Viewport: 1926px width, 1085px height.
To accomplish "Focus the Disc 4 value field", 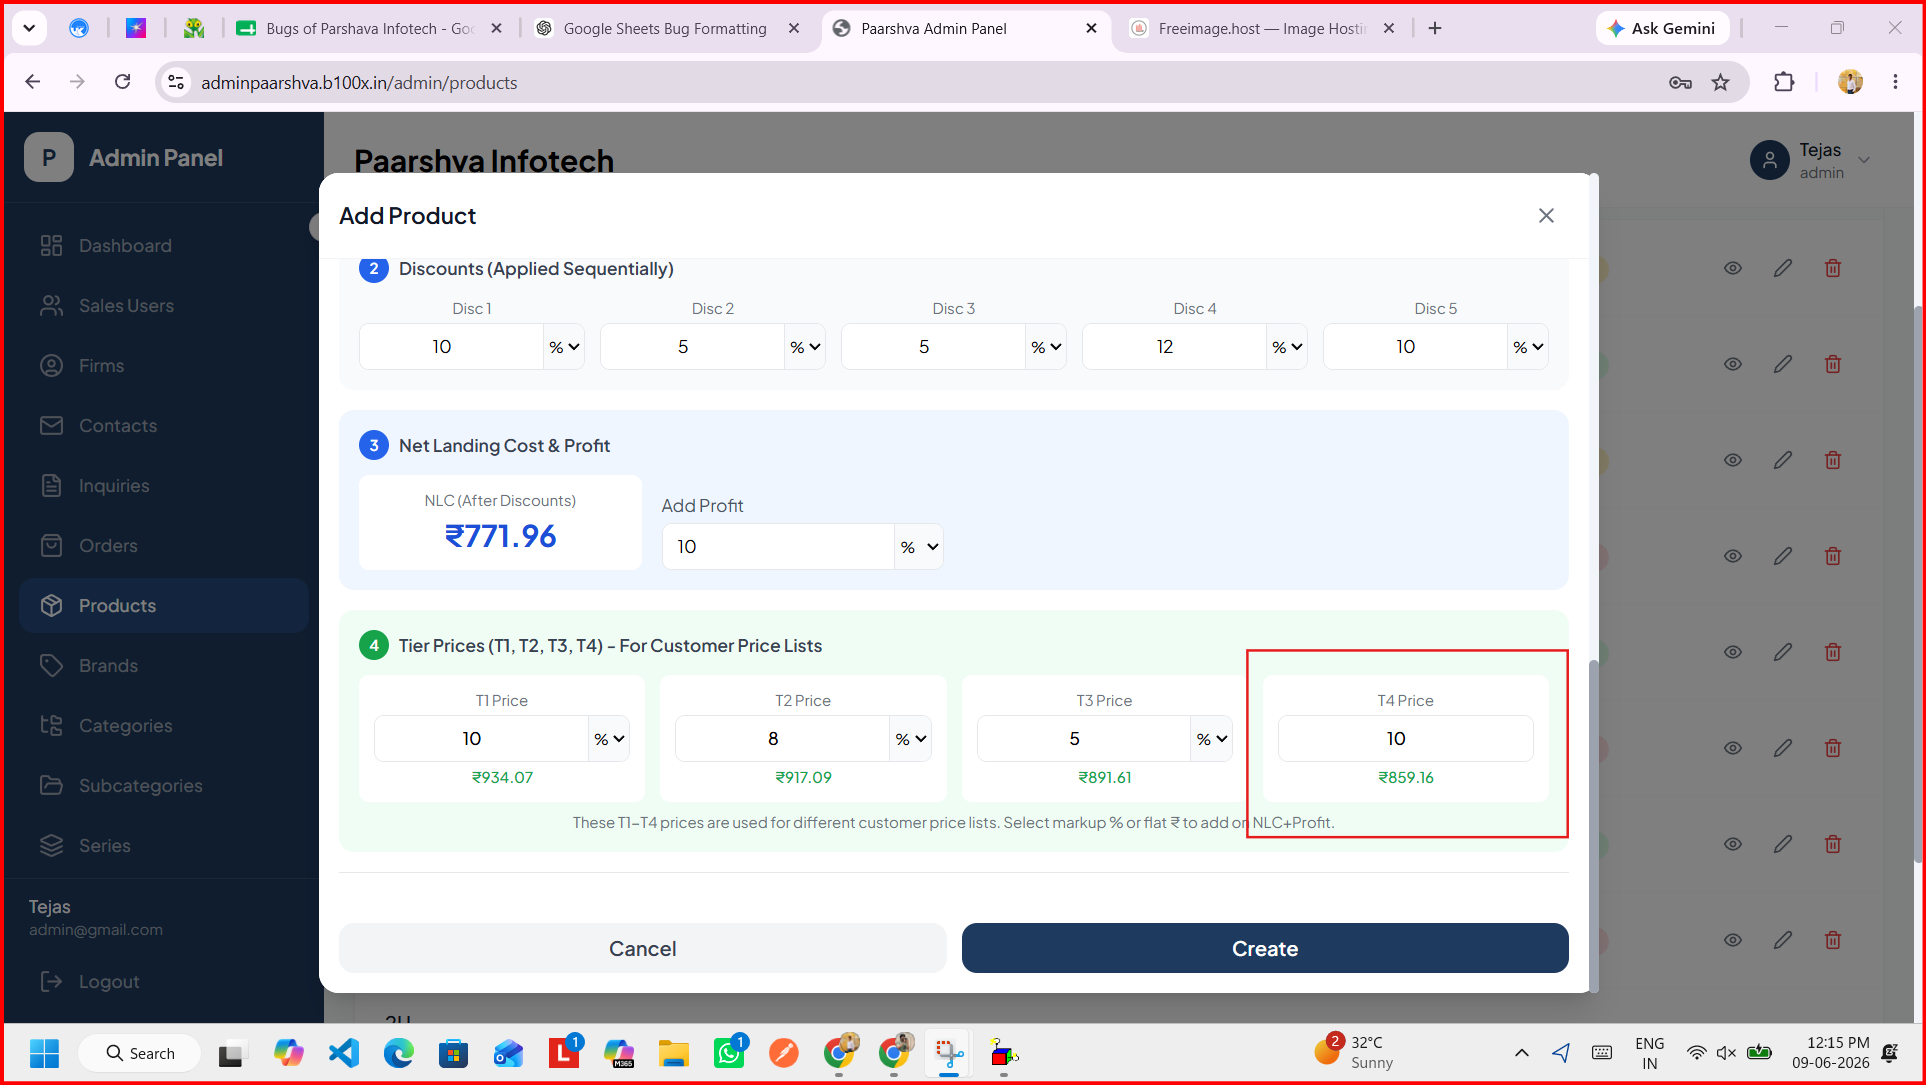I will coord(1175,347).
